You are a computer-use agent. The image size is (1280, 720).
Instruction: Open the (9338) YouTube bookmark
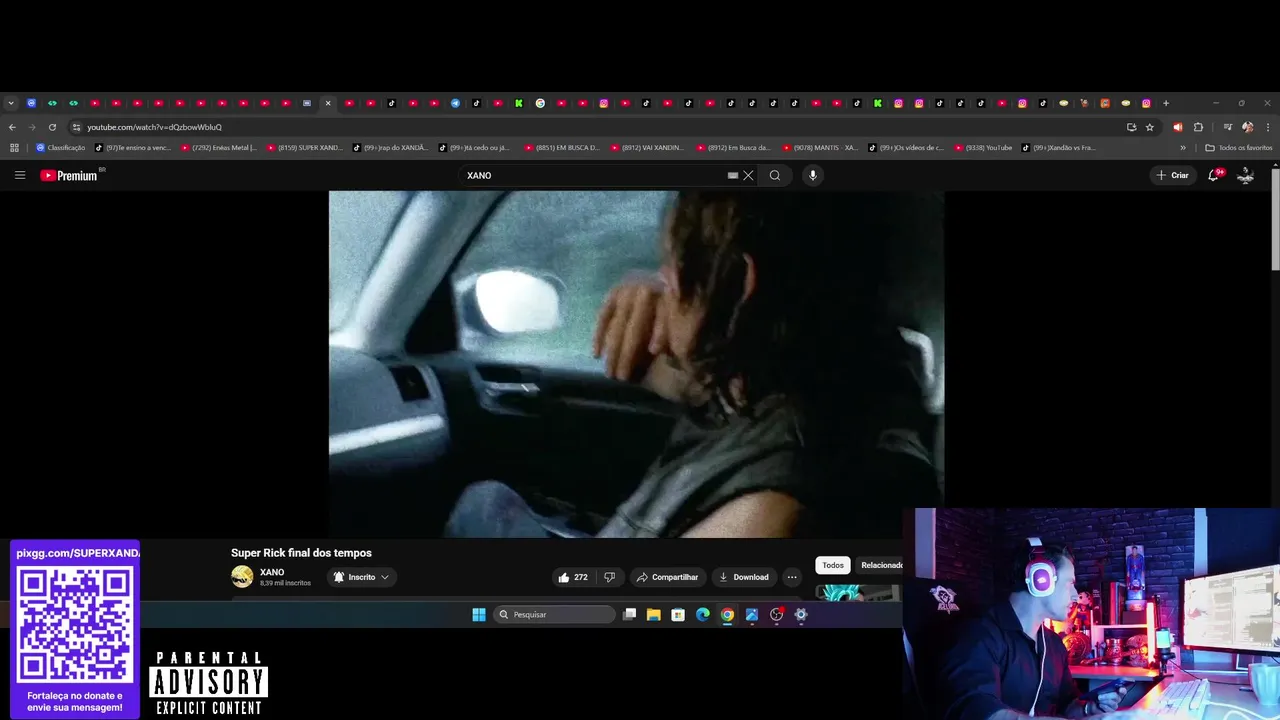(984, 148)
